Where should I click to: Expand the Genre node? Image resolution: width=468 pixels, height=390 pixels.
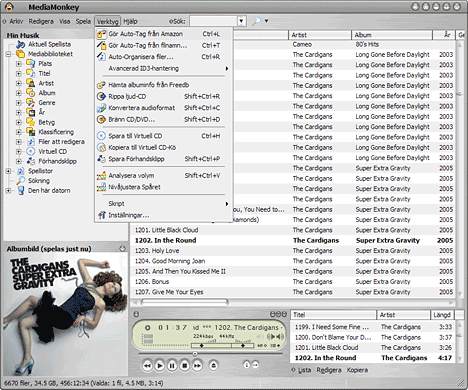click(19, 103)
